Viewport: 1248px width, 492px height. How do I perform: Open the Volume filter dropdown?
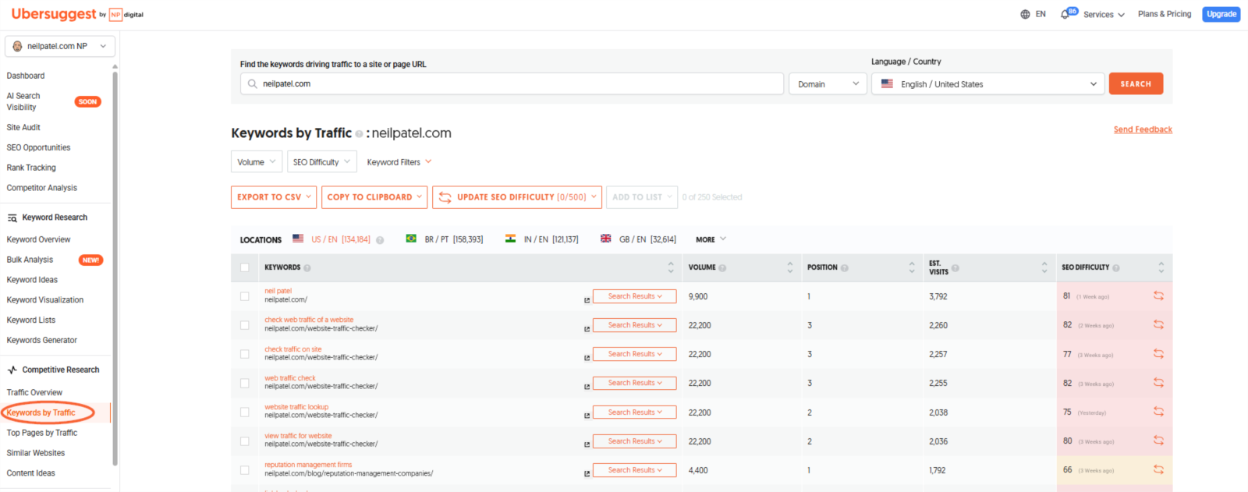[256, 161]
